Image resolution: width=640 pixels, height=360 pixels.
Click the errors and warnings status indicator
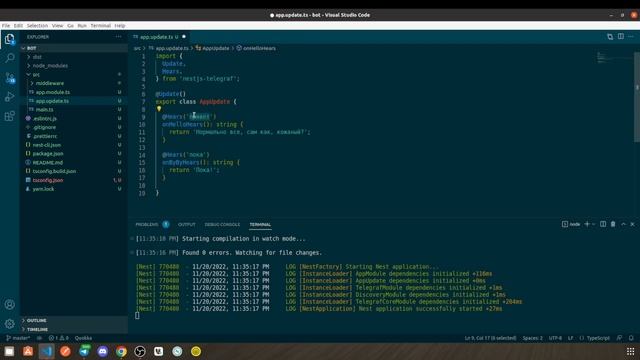(58, 338)
